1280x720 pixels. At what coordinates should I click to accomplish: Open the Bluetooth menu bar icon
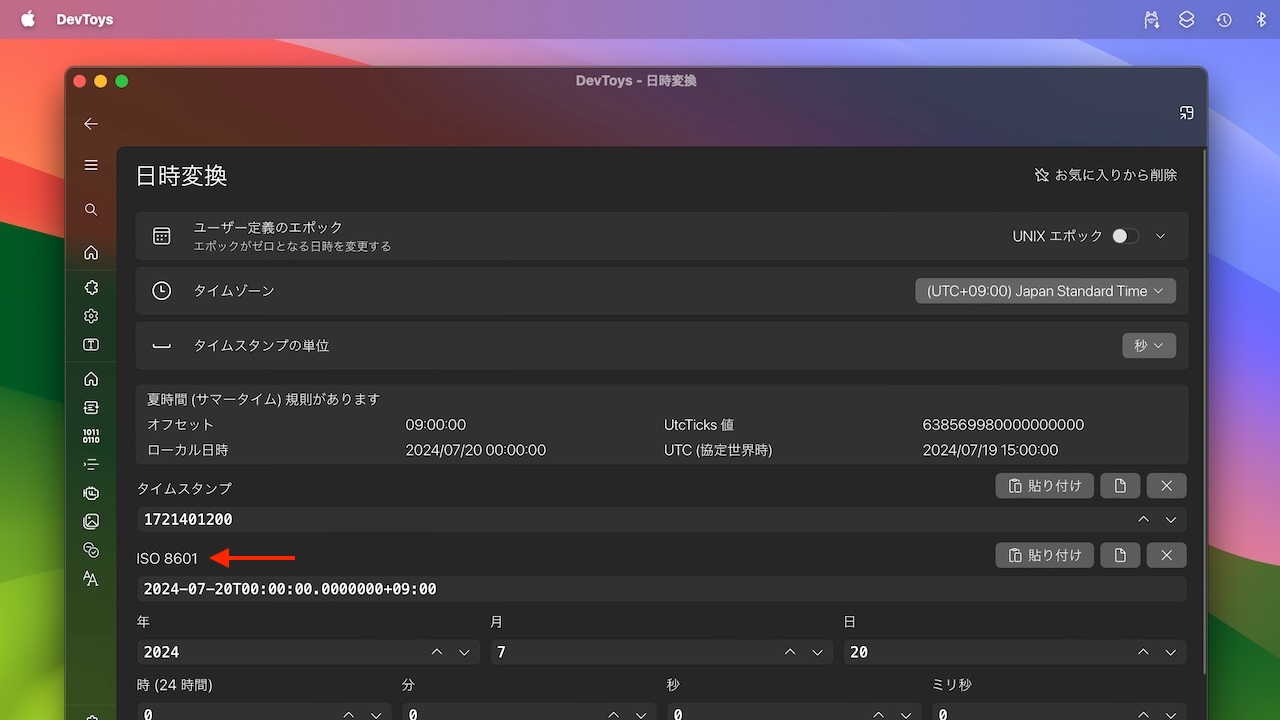point(1261,20)
